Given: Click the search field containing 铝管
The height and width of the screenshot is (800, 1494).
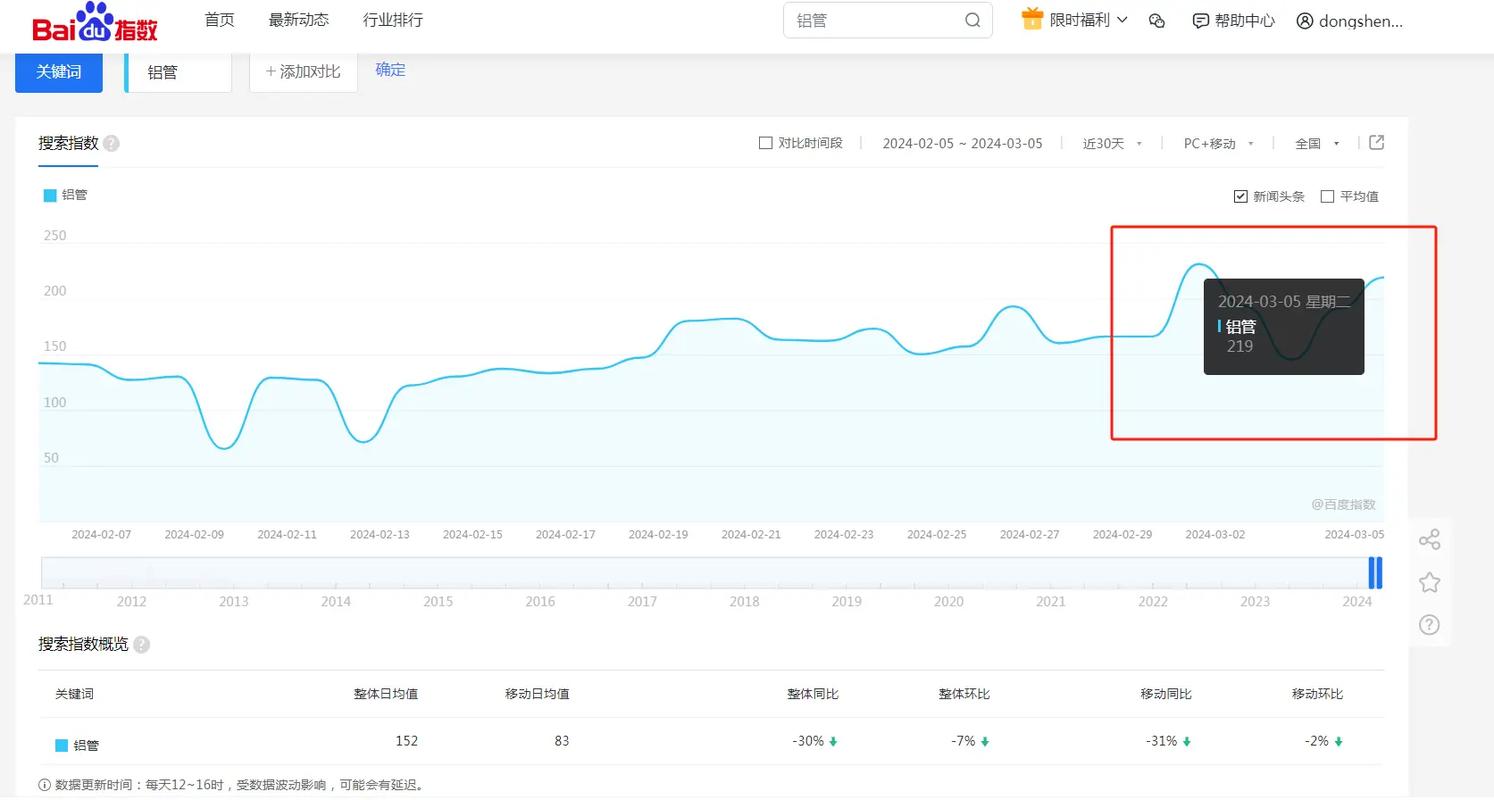Looking at the screenshot, I should (887, 20).
